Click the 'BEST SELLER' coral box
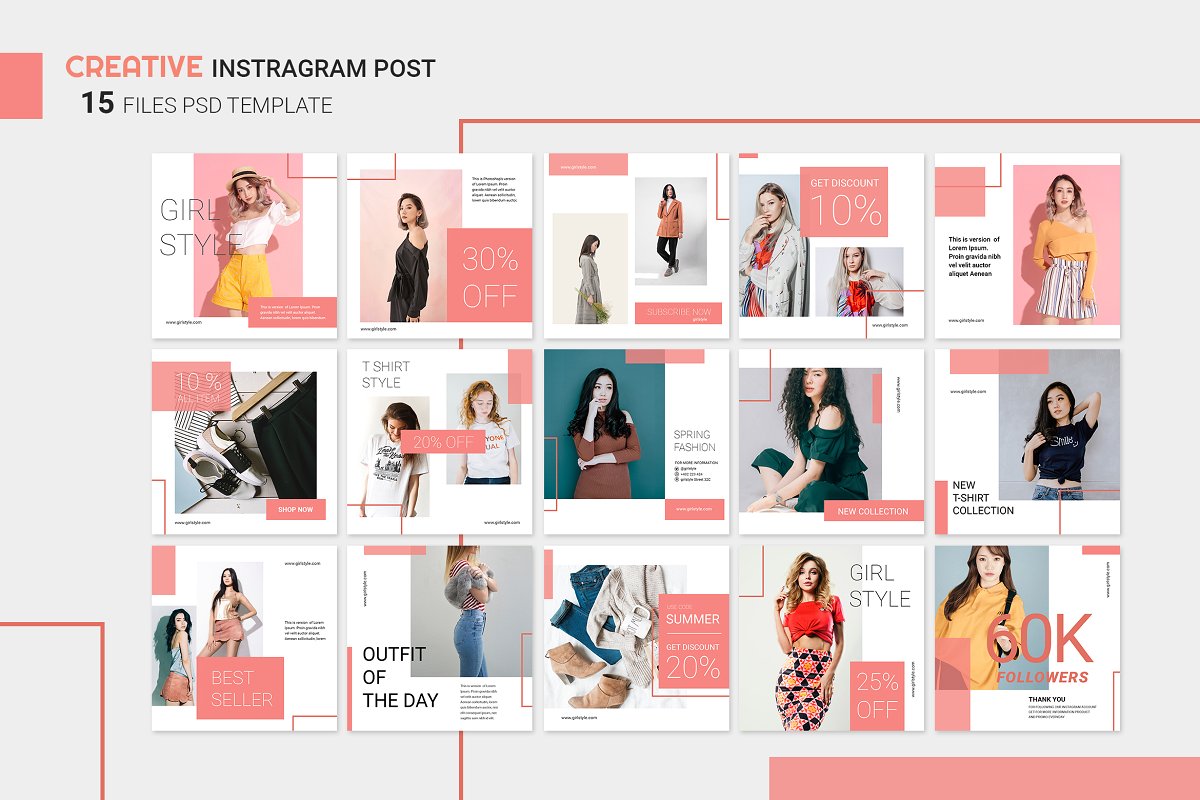Screen dimensions: 1200x800 click(x=240, y=688)
